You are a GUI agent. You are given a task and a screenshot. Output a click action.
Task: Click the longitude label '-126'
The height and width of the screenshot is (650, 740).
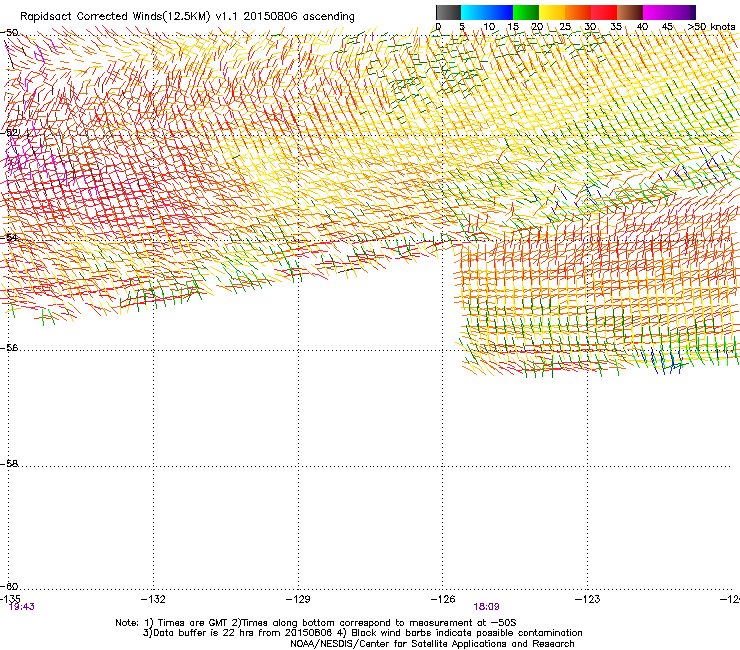pyautogui.click(x=443, y=599)
